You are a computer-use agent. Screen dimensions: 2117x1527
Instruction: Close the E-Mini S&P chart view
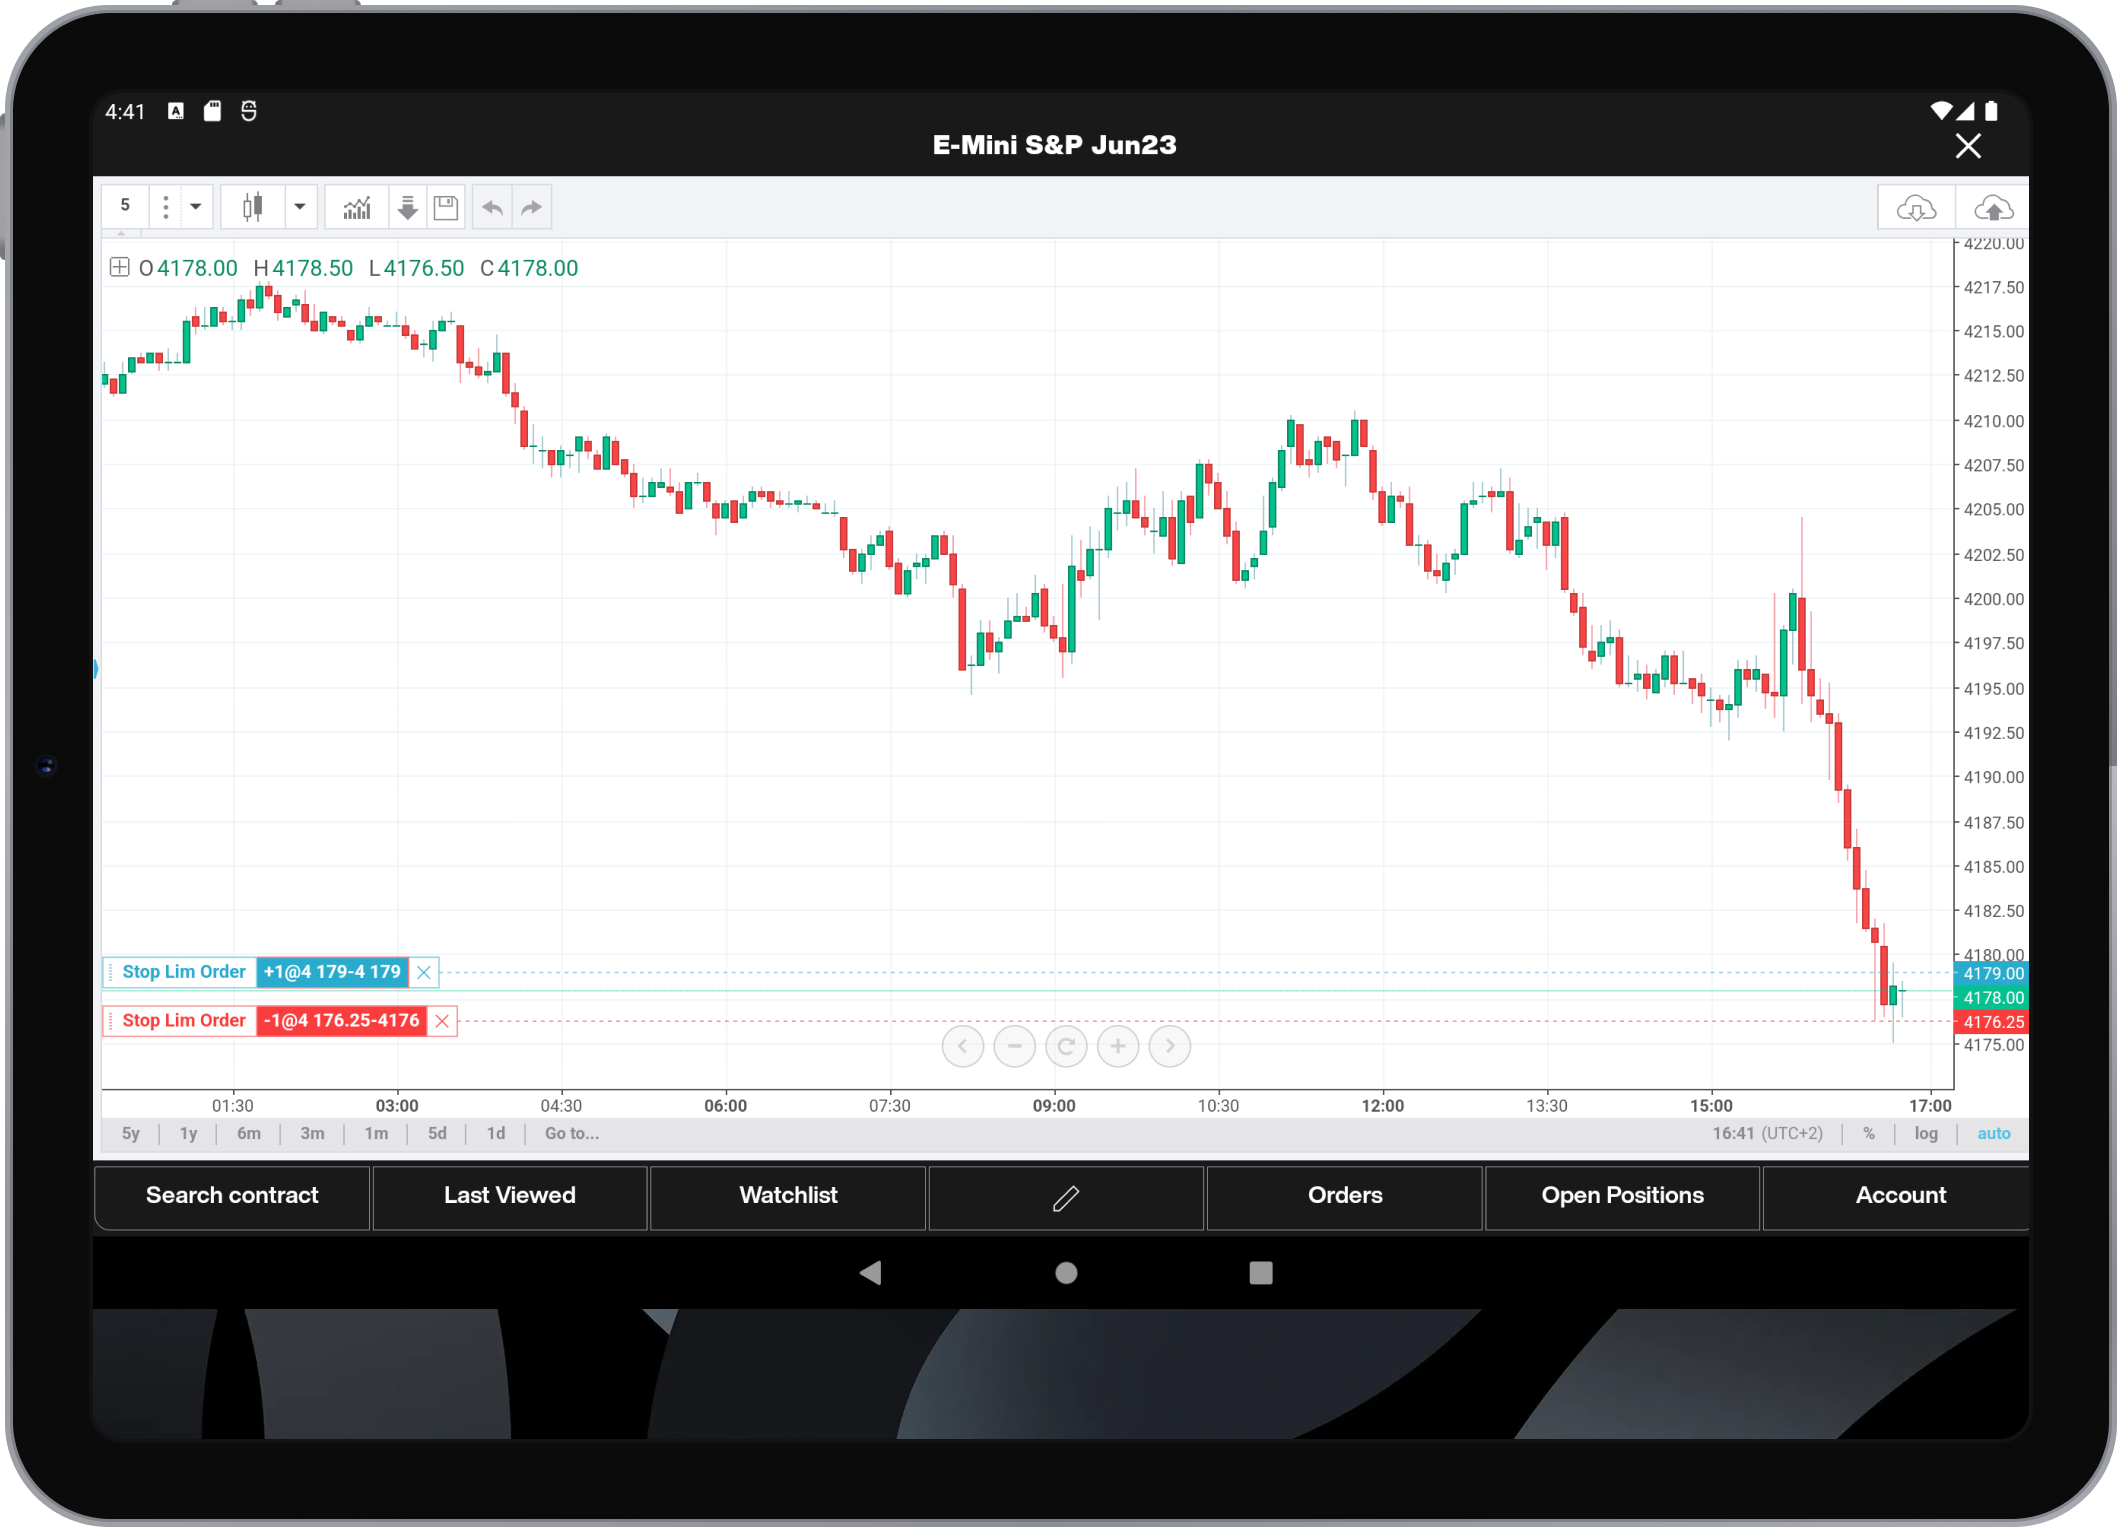(x=1968, y=146)
